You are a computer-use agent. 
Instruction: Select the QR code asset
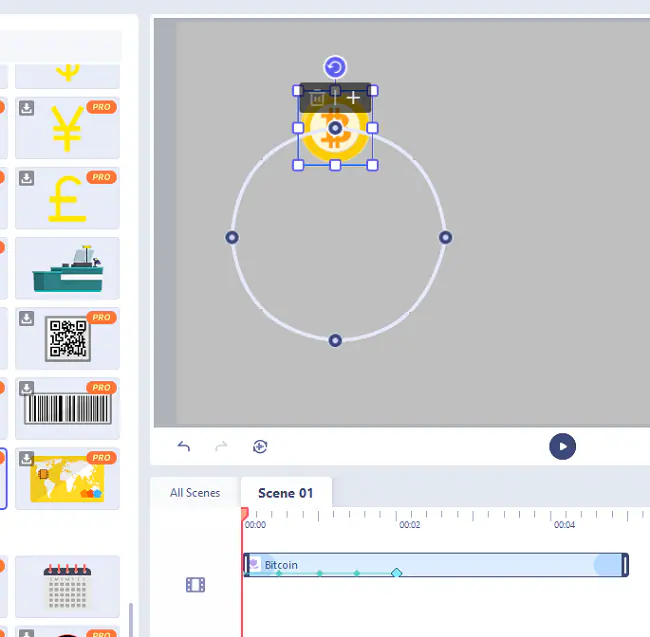(x=67, y=338)
